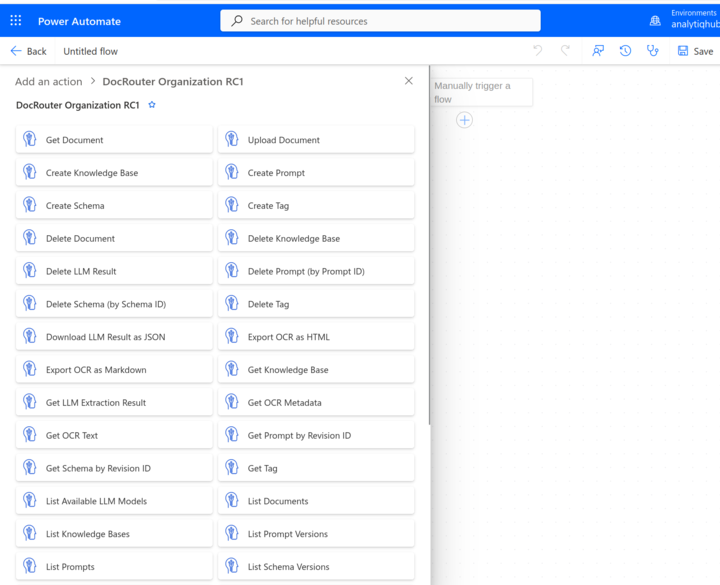Viewport: 720px width, 585px height.
Task: Select Delete Schema (by Schema ID) action
Action: (114, 304)
